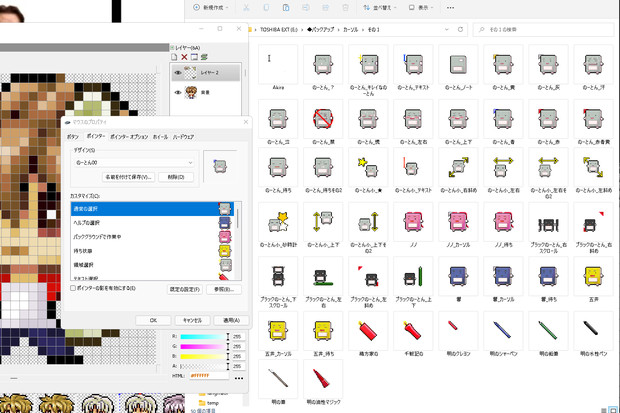Screen dimensions: 620x413
Task: Click the 適用 apply button
Action: pyautogui.click(x=231, y=320)
